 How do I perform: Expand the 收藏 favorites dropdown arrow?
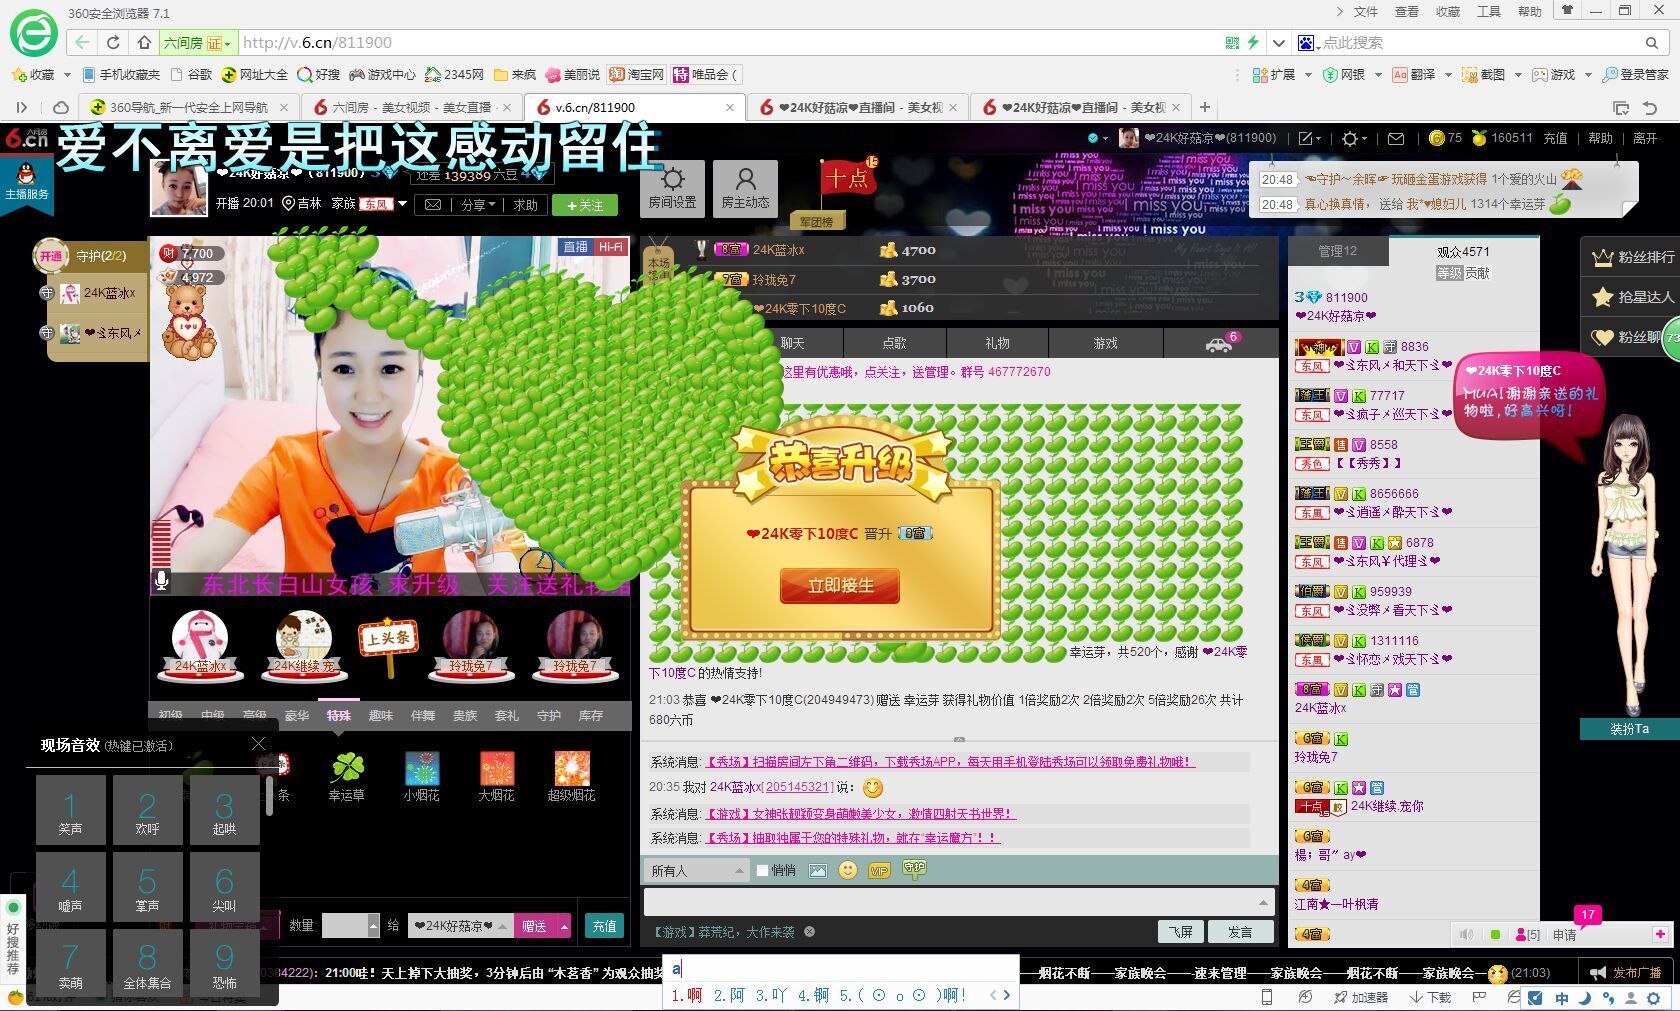[x=67, y=75]
